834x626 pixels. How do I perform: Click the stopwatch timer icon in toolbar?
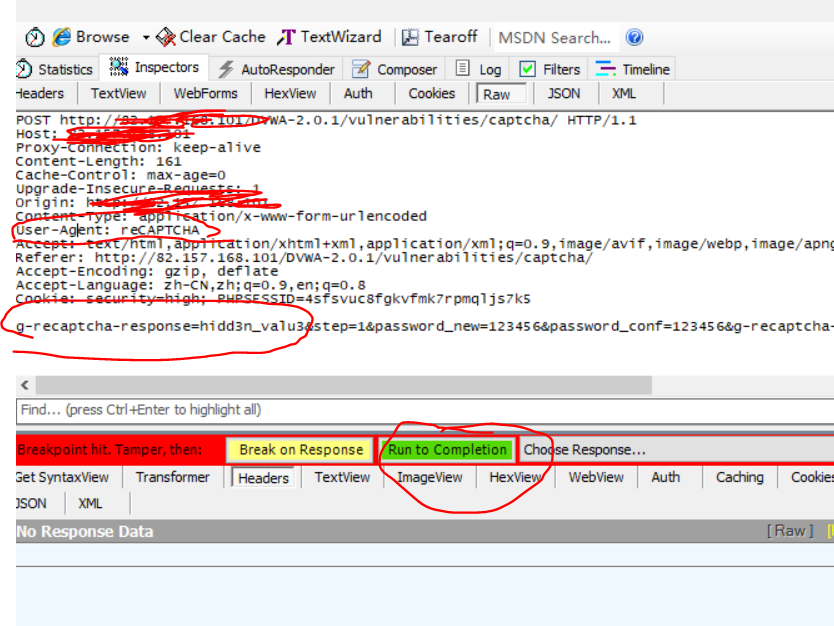(35, 37)
